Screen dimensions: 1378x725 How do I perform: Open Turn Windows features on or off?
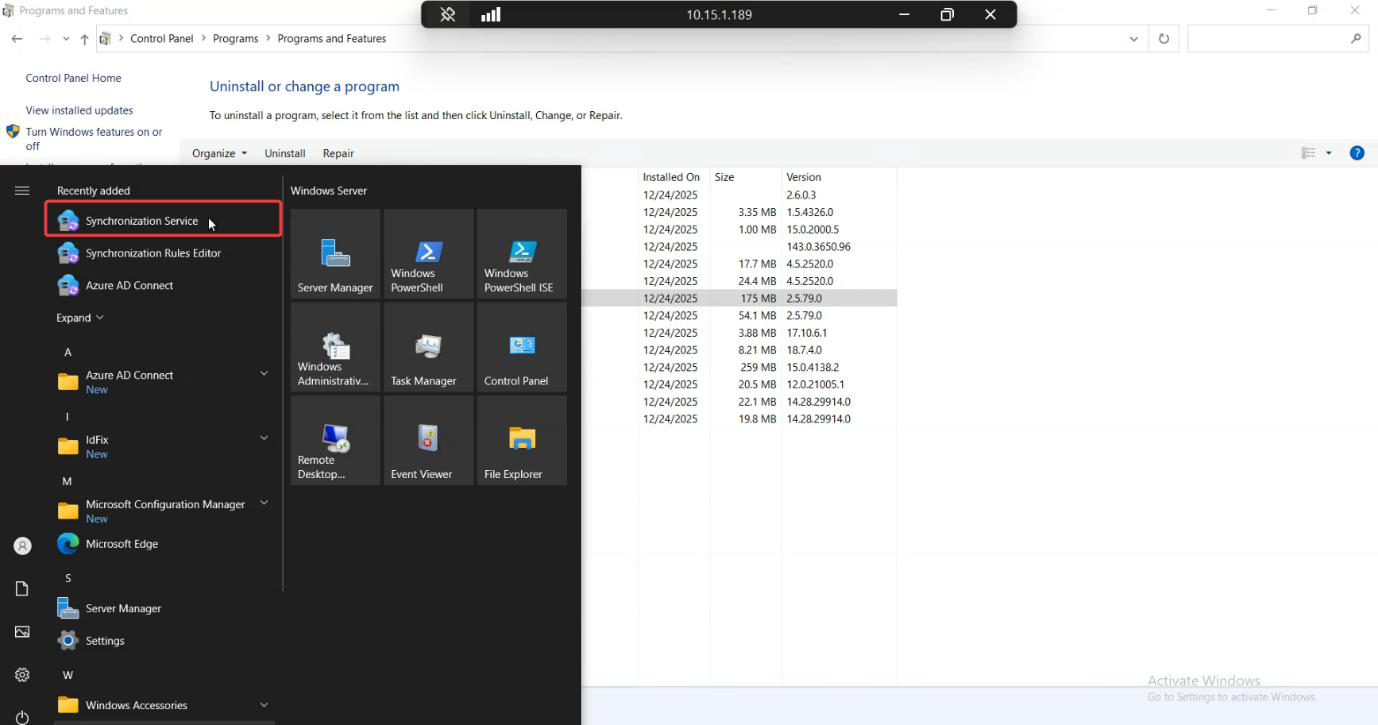[94, 139]
